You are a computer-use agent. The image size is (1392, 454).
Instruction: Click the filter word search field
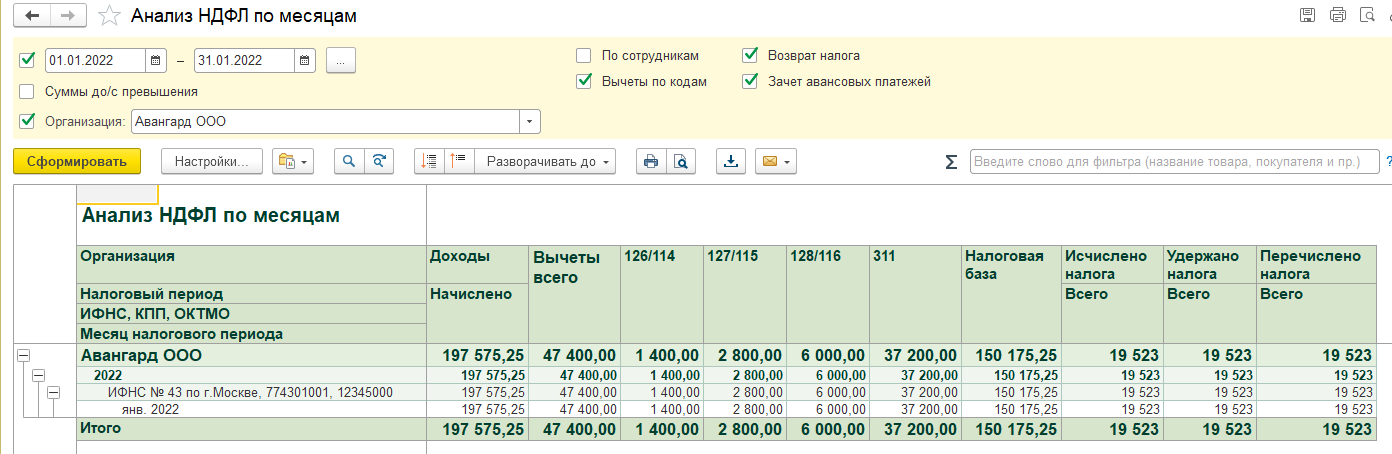click(x=1173, y=161)
